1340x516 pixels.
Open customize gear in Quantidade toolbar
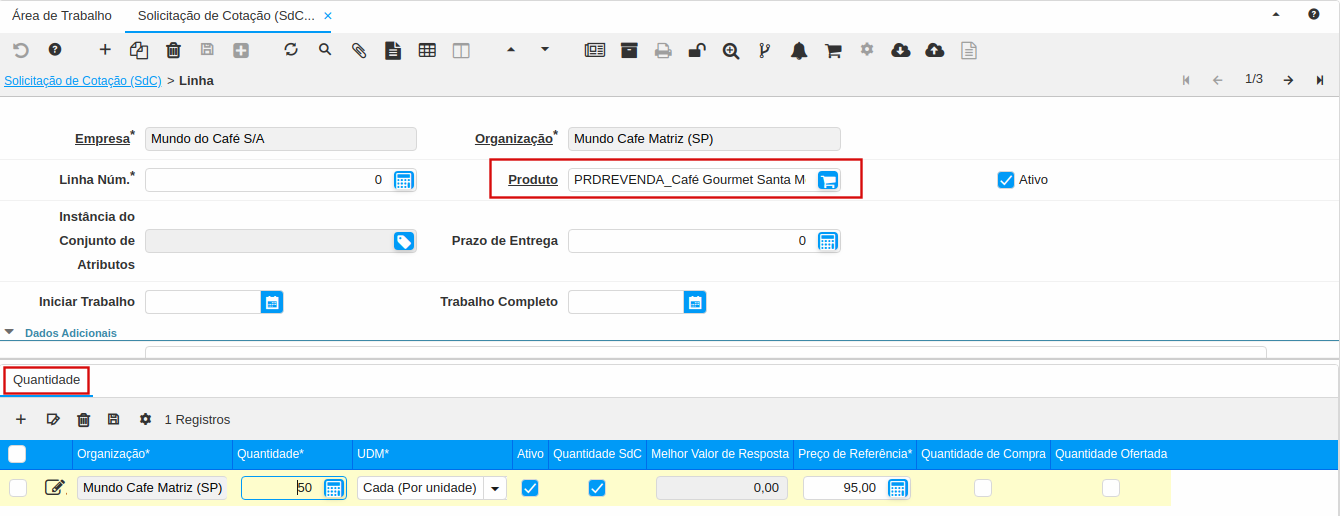click(x=145, y=419)
